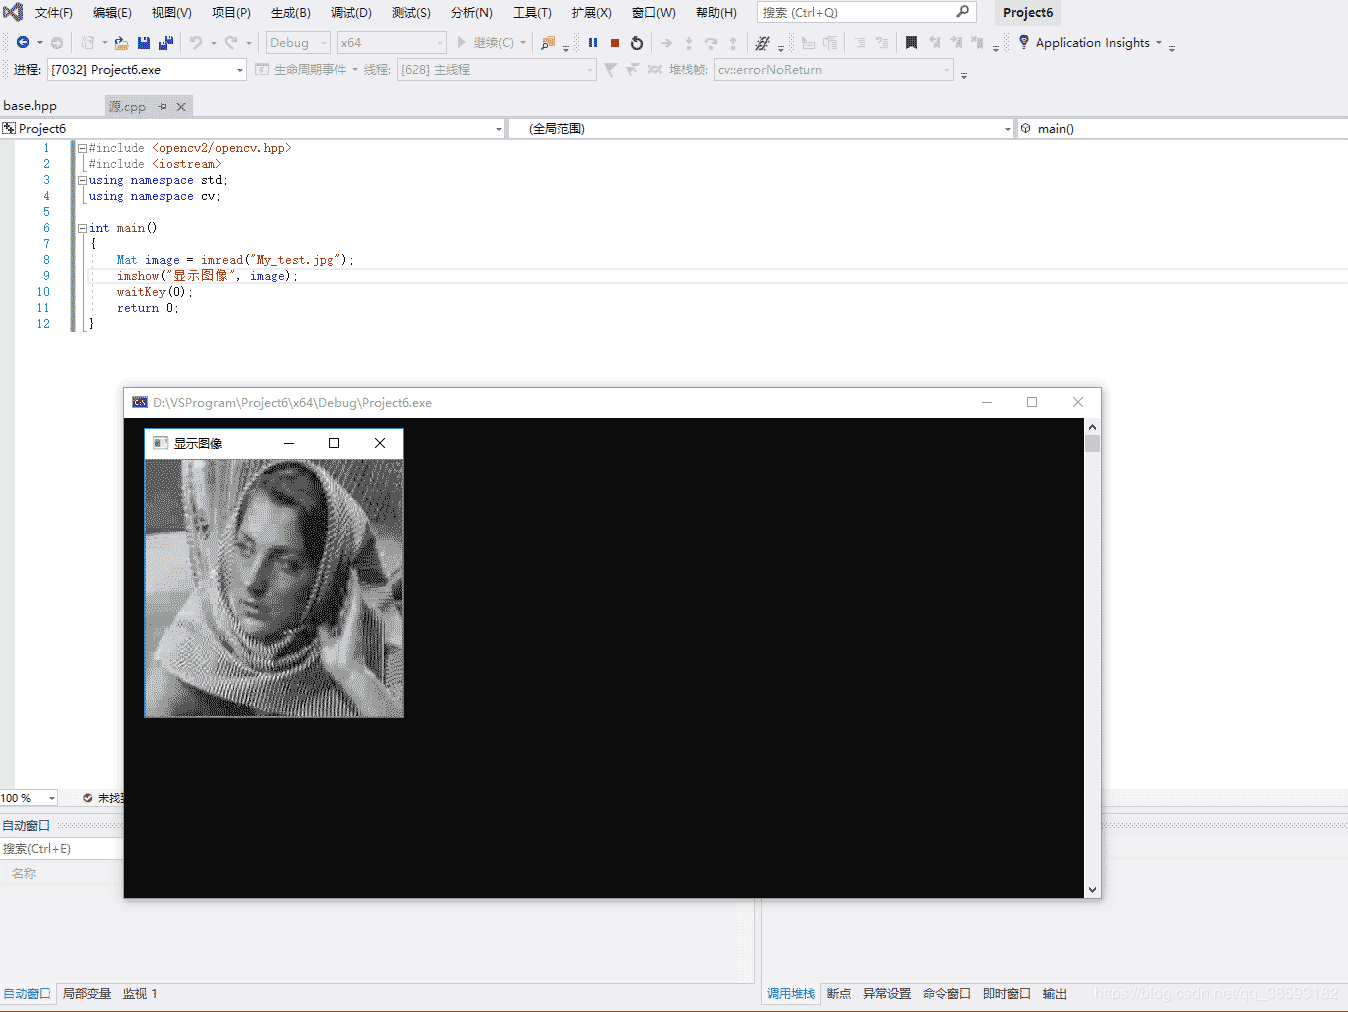Open the 调试(D) menu

coord(350,12)
